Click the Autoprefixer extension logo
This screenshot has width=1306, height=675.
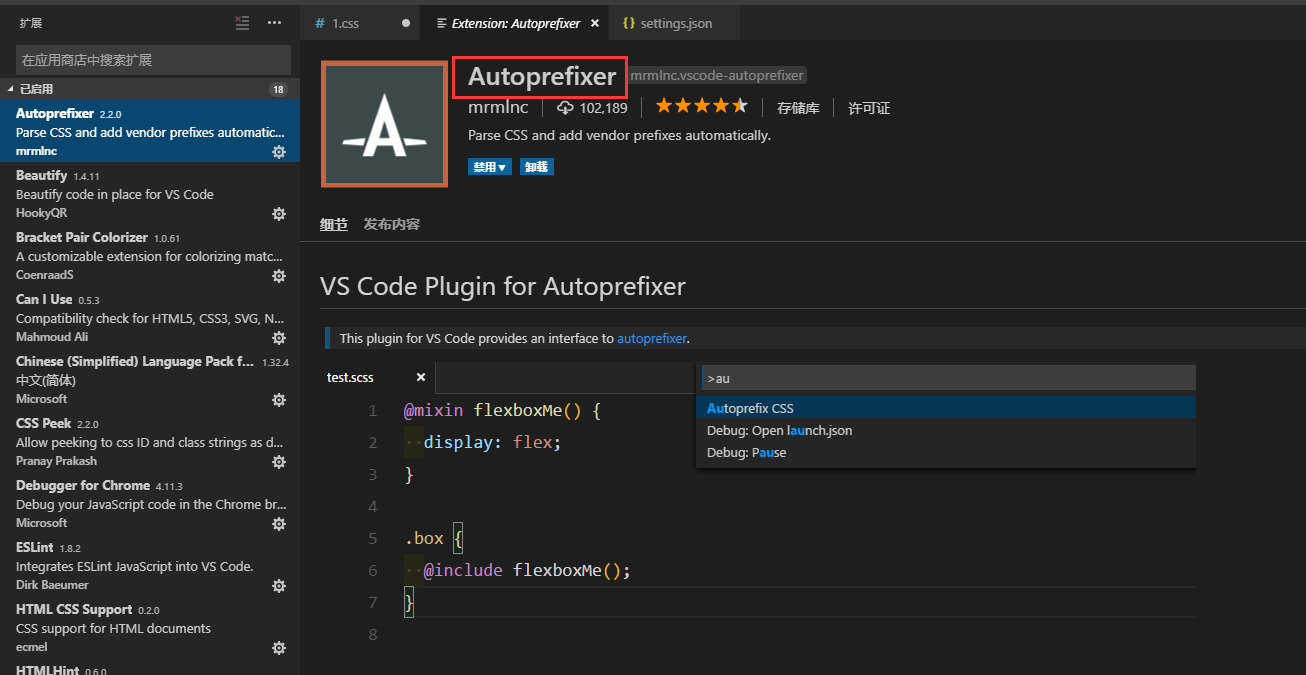coord(384,124)
